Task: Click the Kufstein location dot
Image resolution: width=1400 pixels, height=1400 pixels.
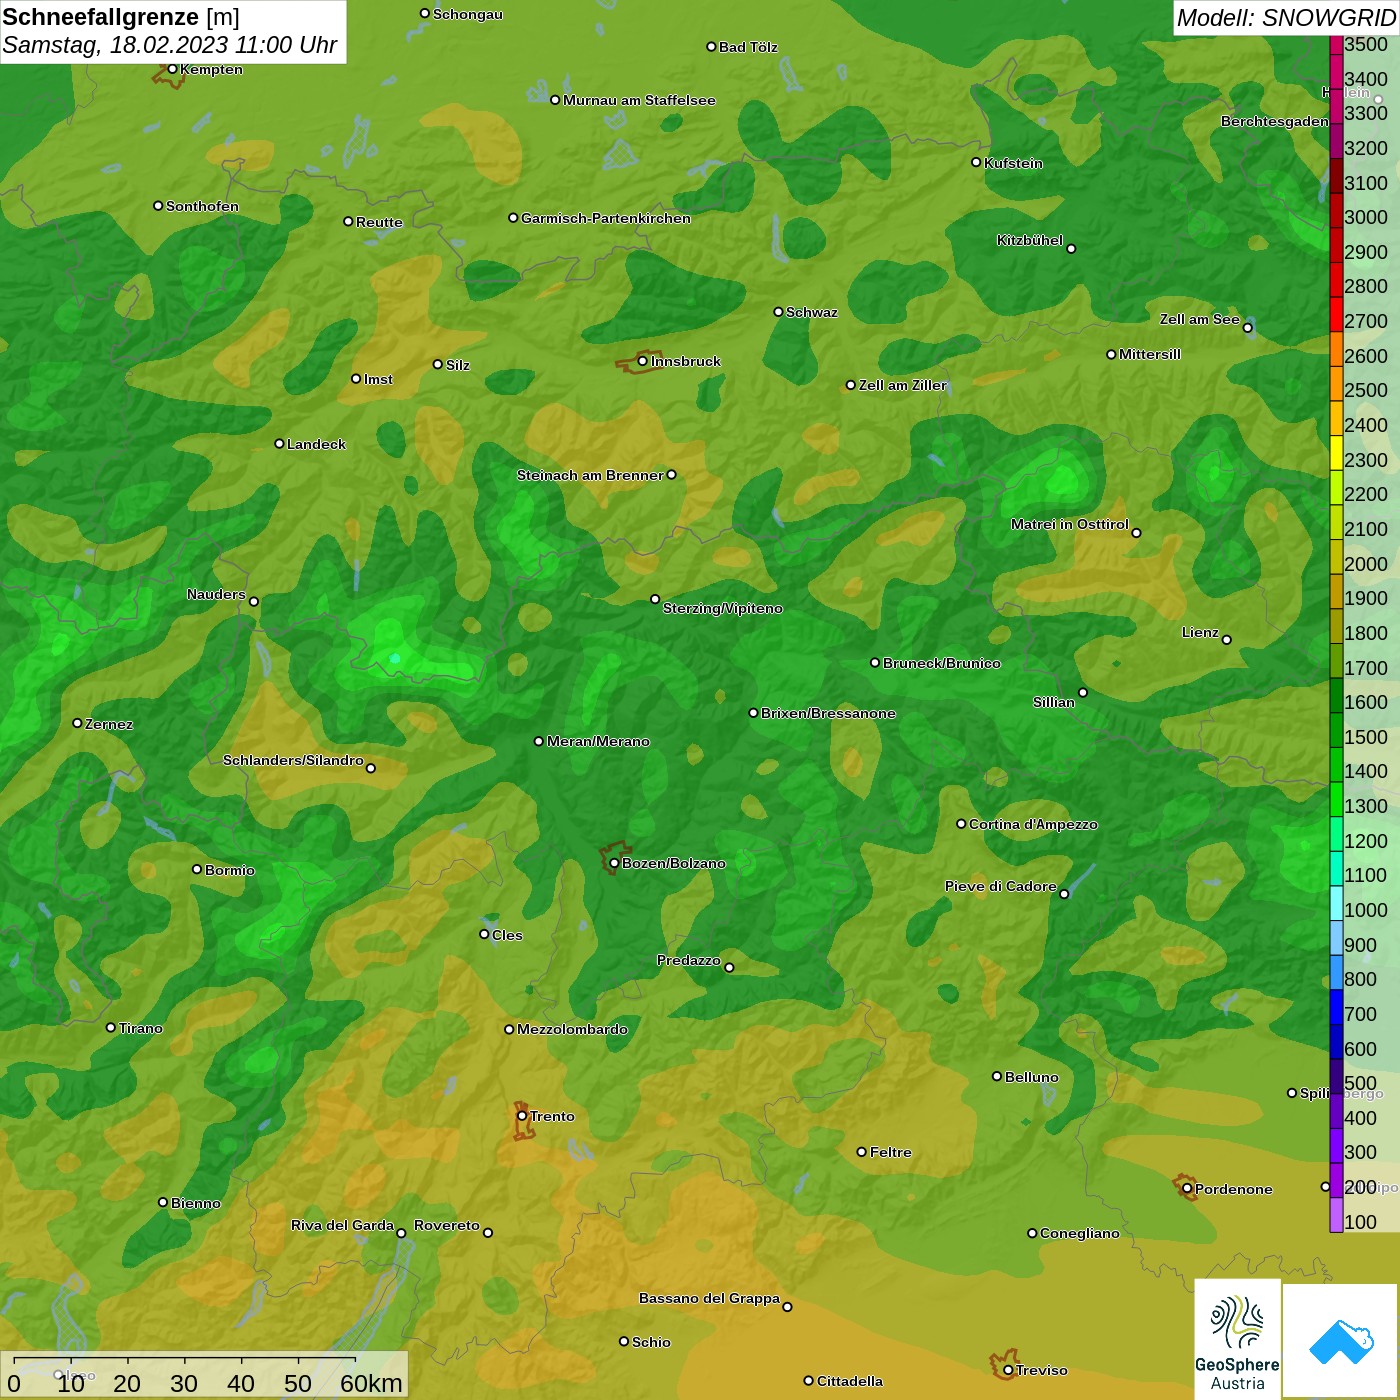Action: [x=976, y=162]
